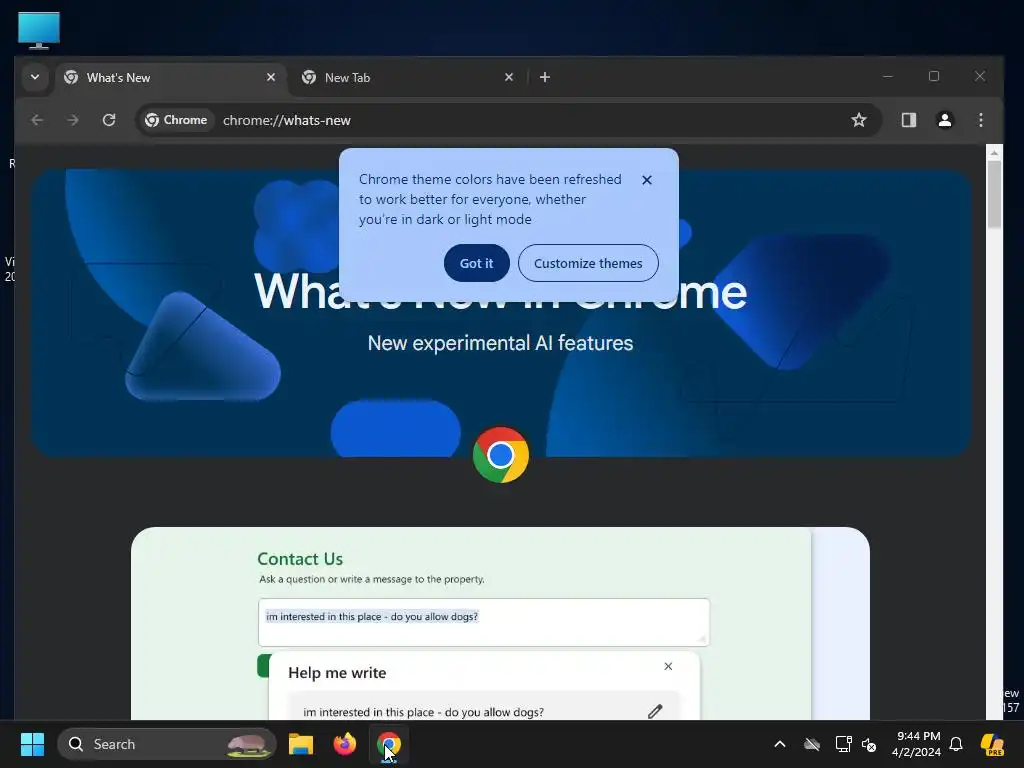The height and width of the screenshot is (768, 1024).
Task: Close the What's New tab
Action: [270, 77]
